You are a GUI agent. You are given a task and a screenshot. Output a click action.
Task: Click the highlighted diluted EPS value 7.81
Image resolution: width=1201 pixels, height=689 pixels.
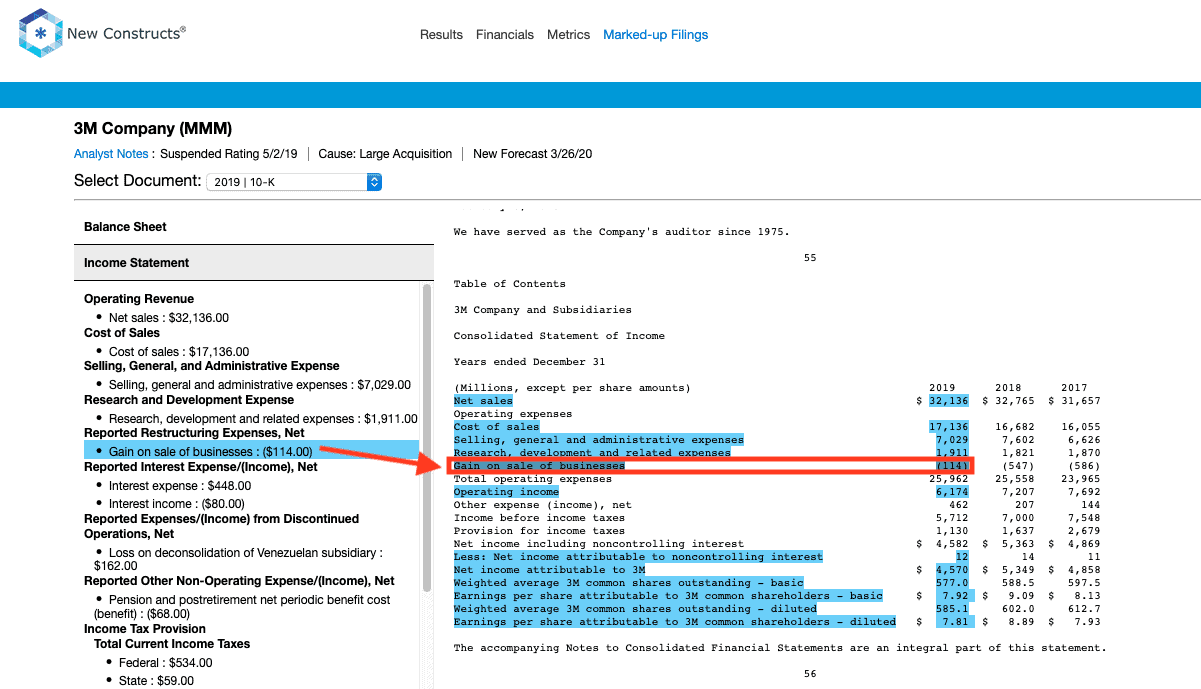tap(954, 622)
